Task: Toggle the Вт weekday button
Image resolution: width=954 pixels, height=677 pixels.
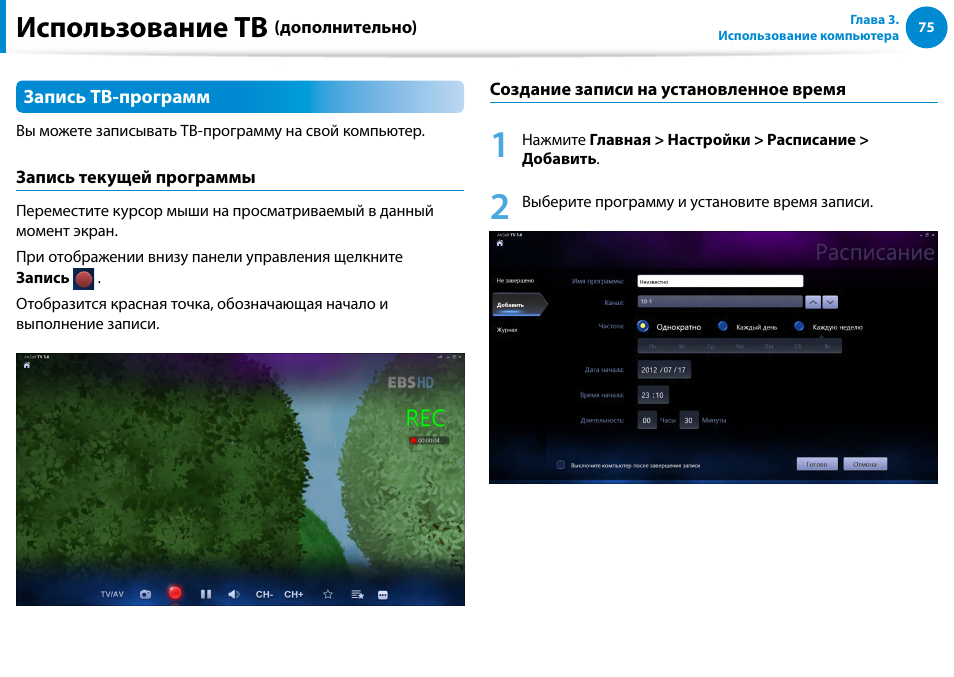Action: (x=681, y=346)
